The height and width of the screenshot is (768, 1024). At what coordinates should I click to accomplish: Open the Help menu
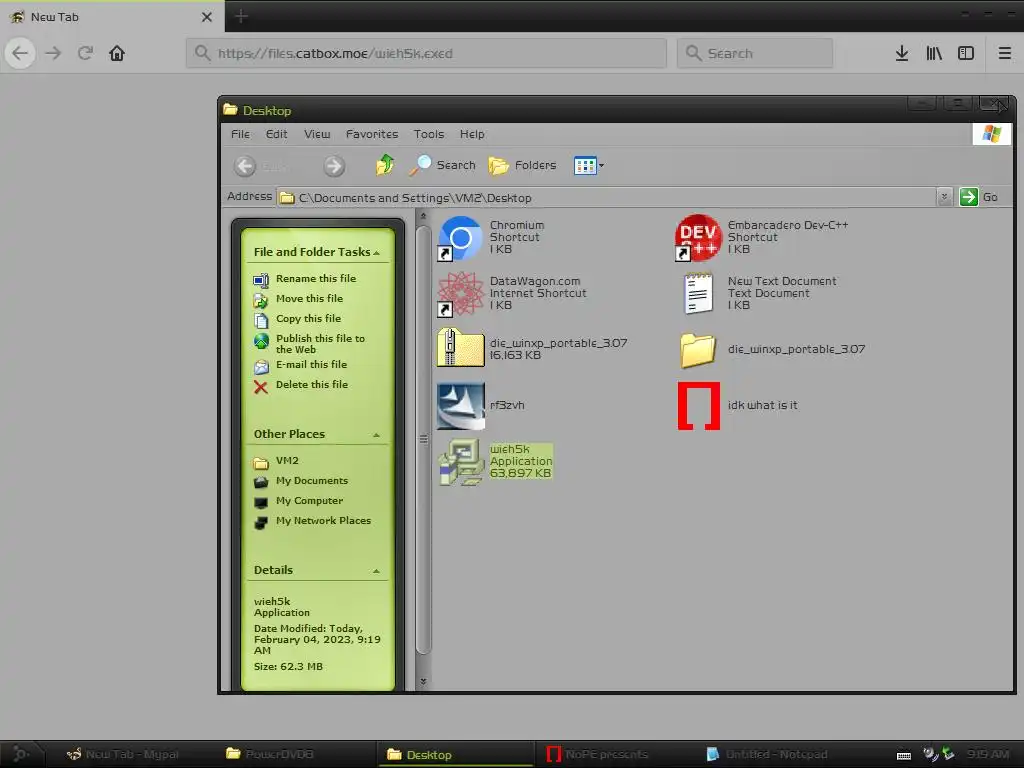click(472, 134)
